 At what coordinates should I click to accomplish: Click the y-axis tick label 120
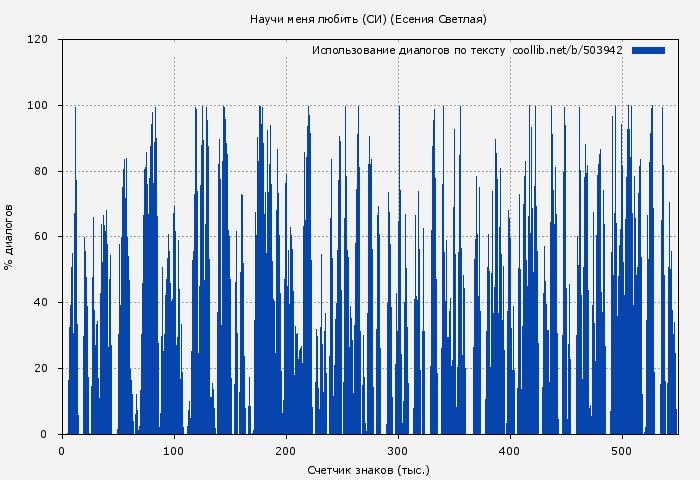click(38, 40)
